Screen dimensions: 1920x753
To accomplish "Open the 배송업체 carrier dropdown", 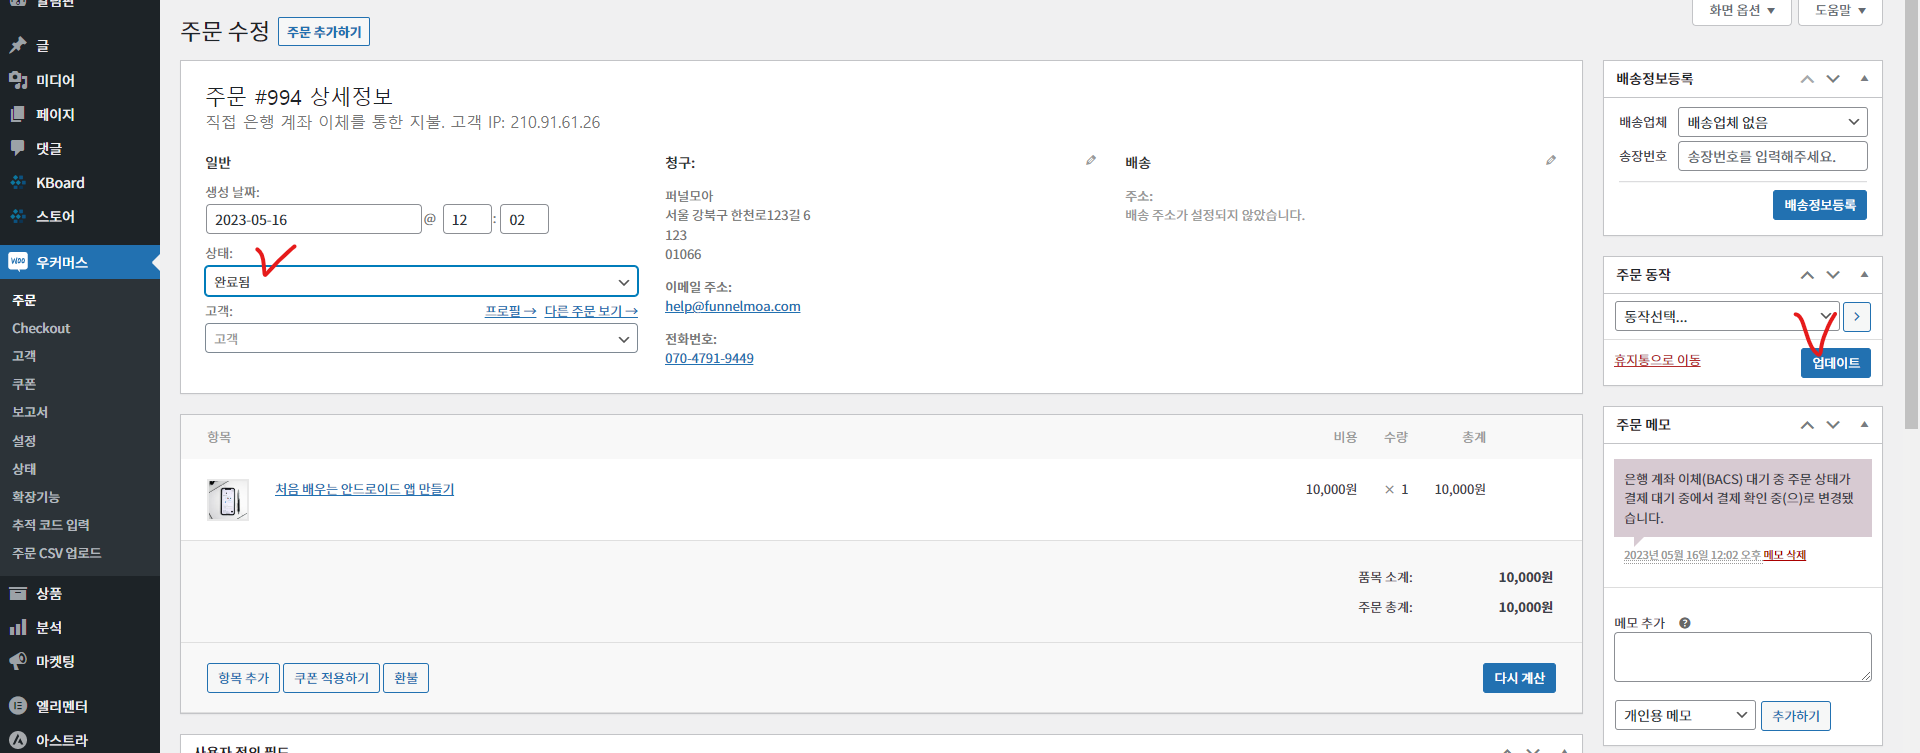I will tap(1772, 122).
